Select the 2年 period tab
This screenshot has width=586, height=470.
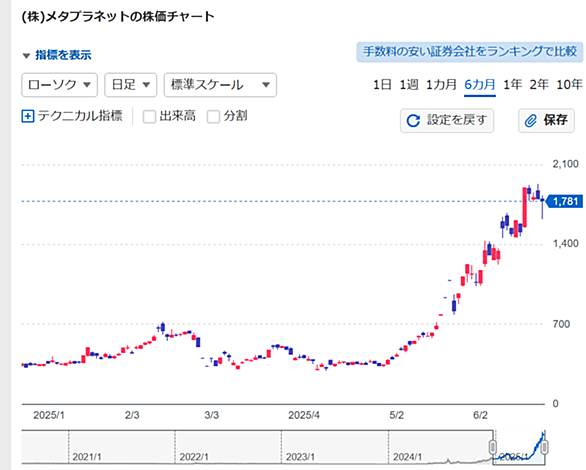539,85
